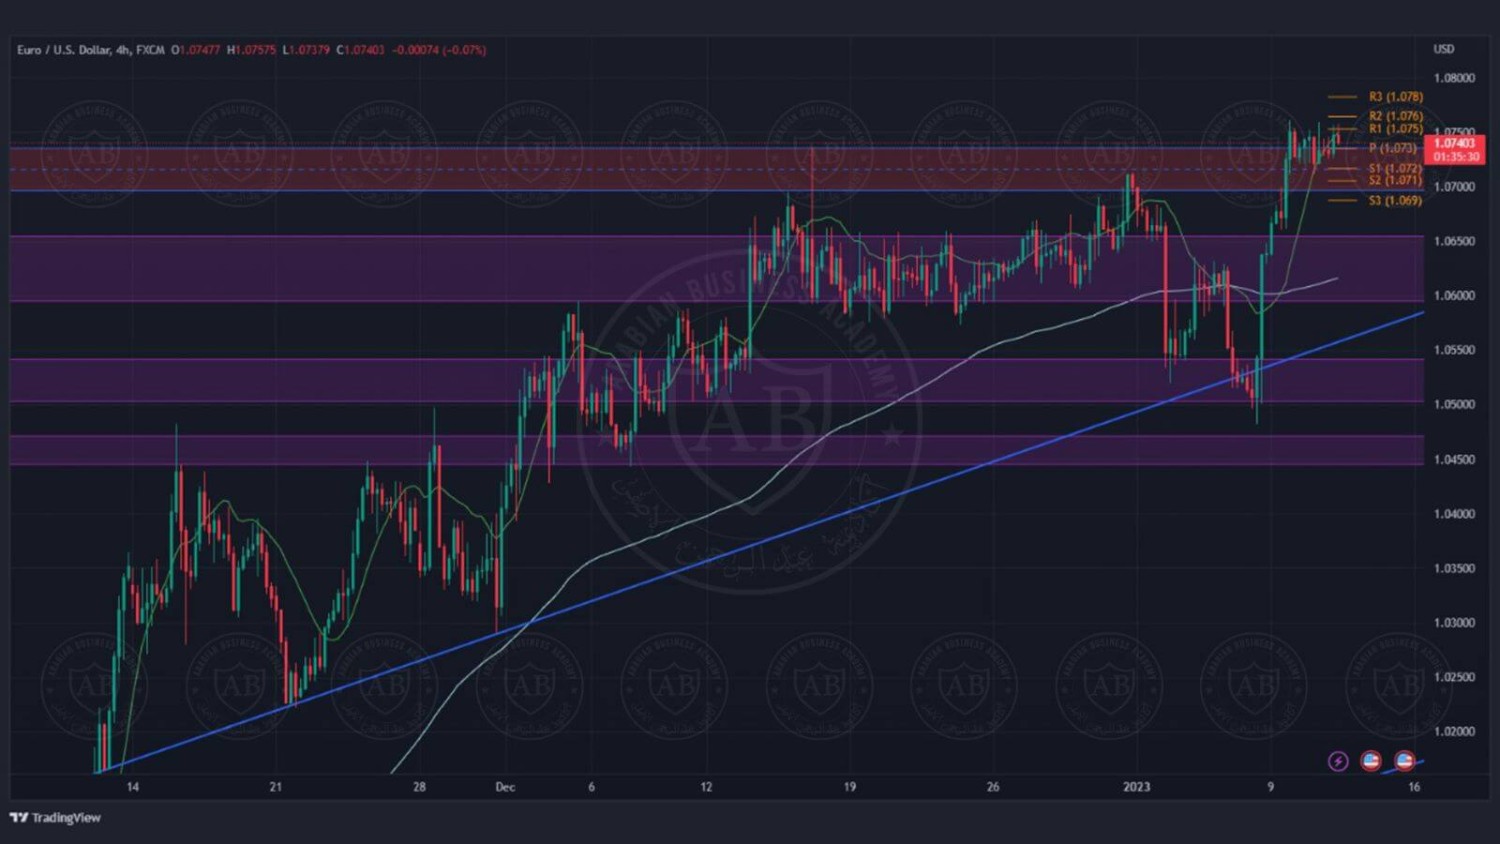Image resolution: width=1500 pixels, height=844 pixels.
Task: Click the 1.04000 price axis label
Action: pyautogui.click(x=1454, y=514)
